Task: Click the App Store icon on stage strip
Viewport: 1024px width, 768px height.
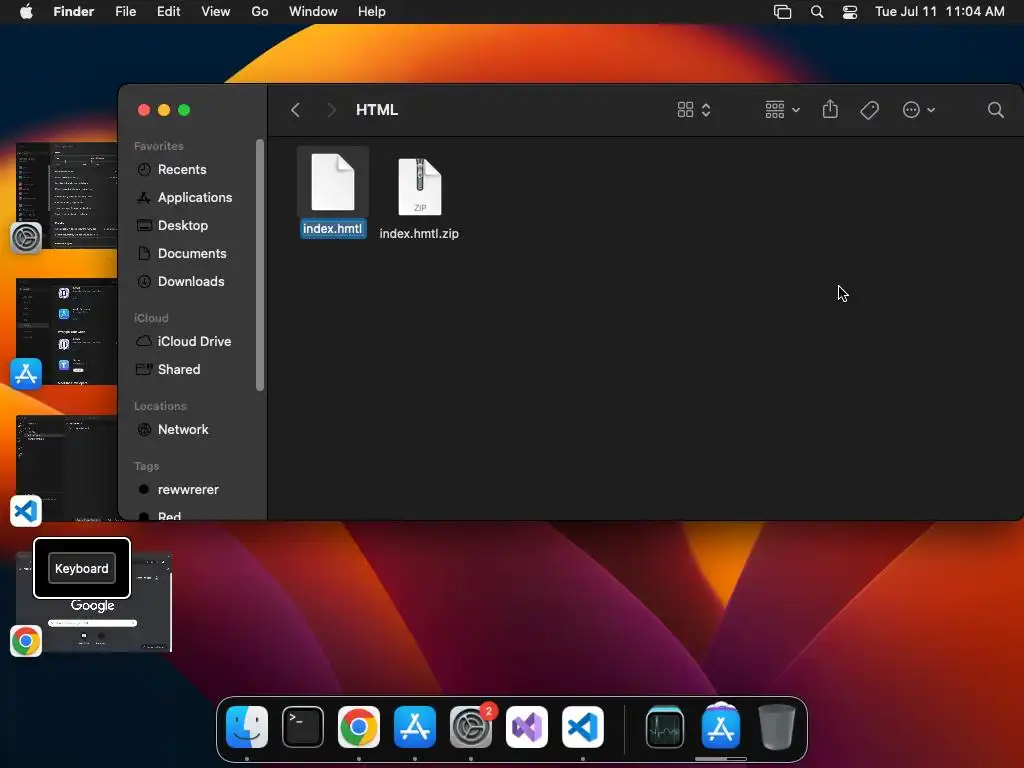Action: [26, 374]
